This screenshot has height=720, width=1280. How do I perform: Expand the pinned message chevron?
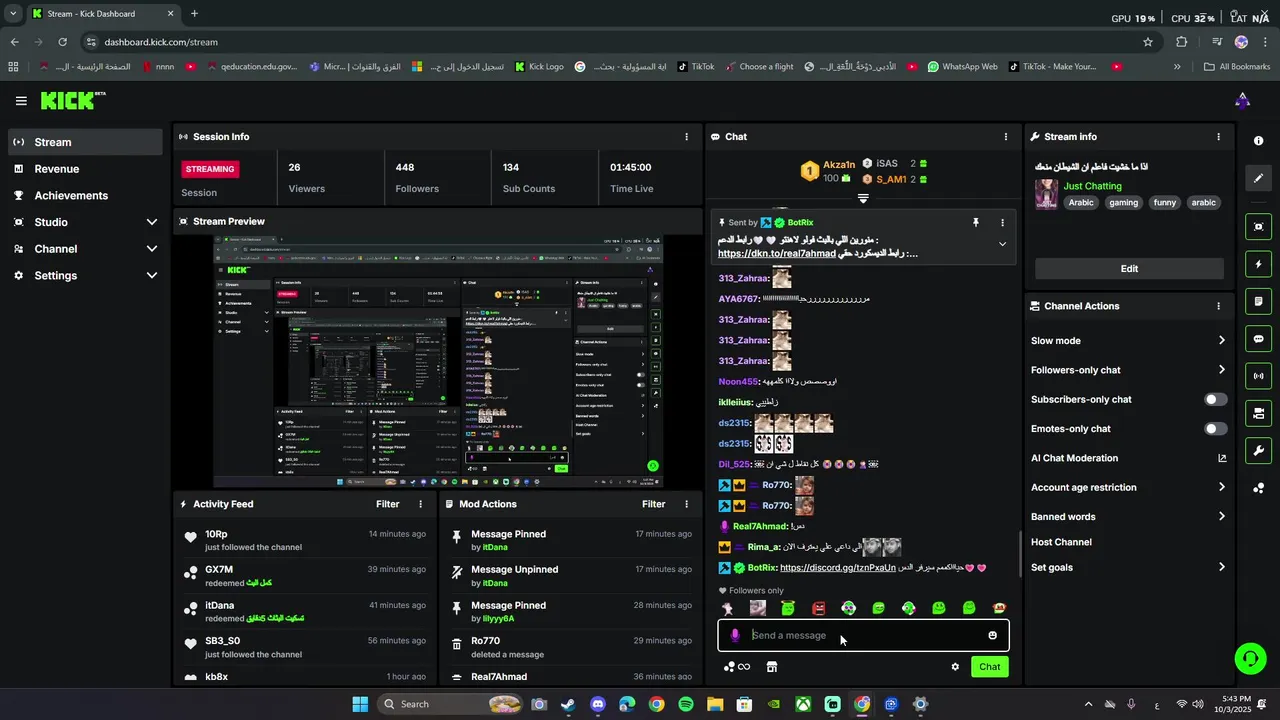pos(1002,244)
